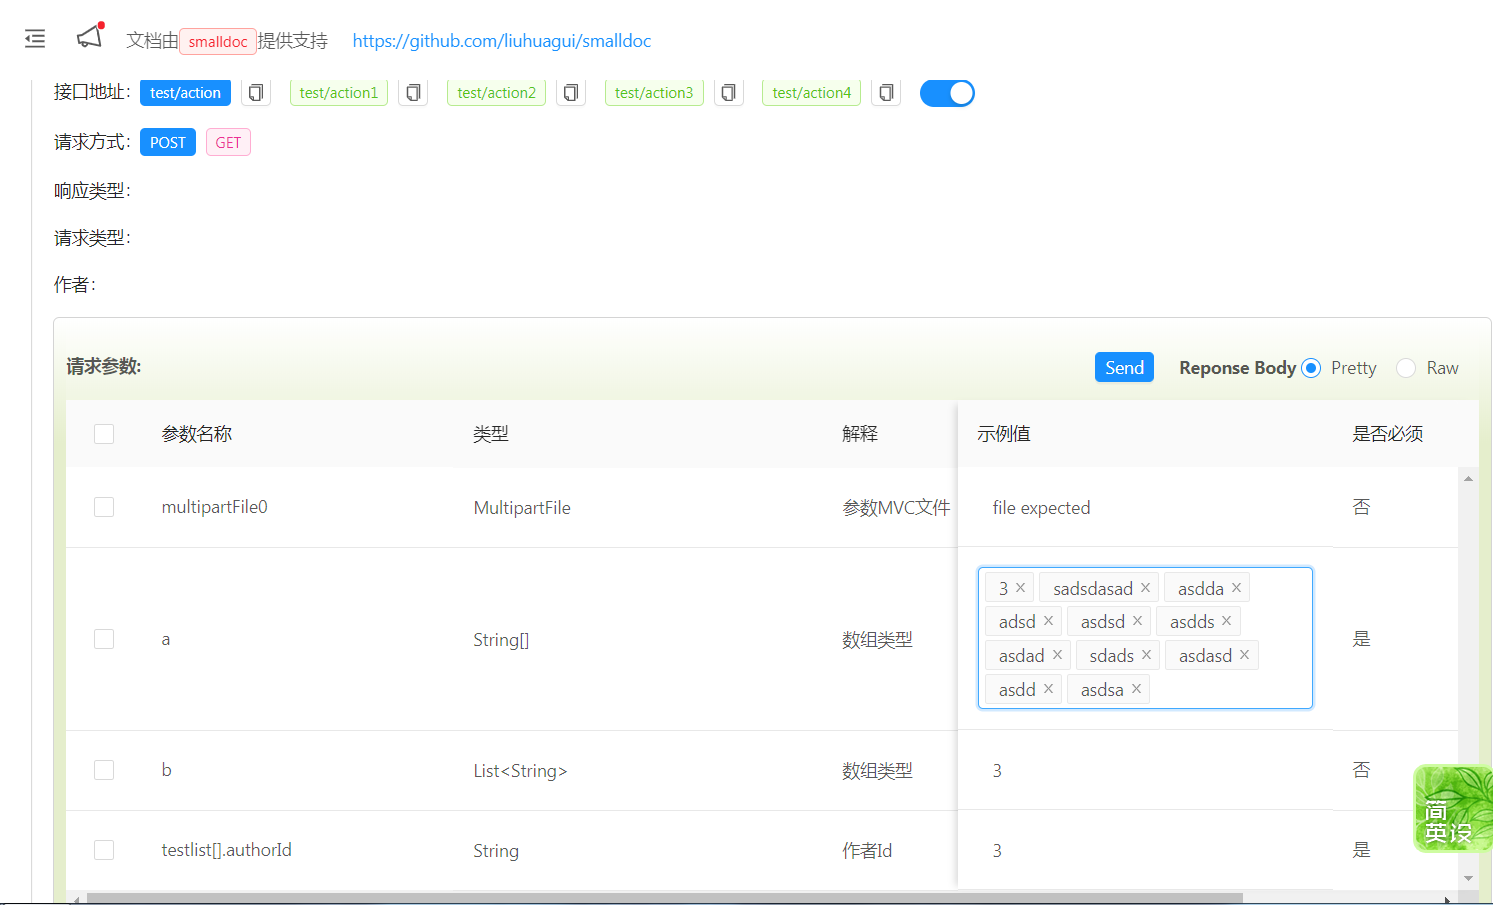The image size is (1493, 905).
Task: Remove the sadsdasad example value tag
Action: pyautogui.click(x=1145, y=587)
